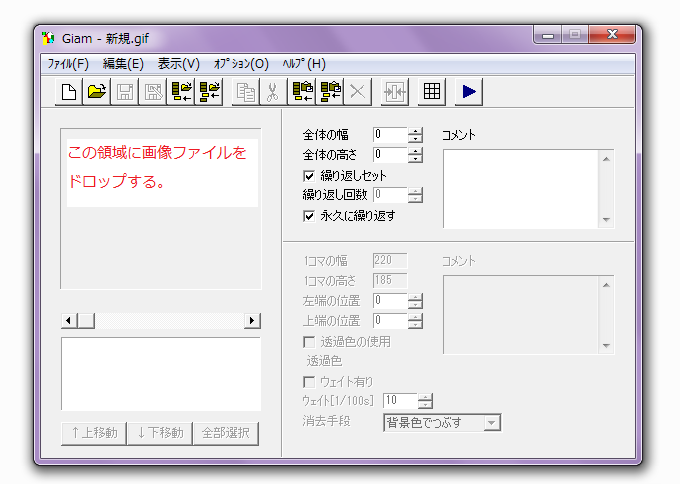Click the 1コマの高さ field showing 185
This screenshot has height=484, width=680.
tap(390, 281)
